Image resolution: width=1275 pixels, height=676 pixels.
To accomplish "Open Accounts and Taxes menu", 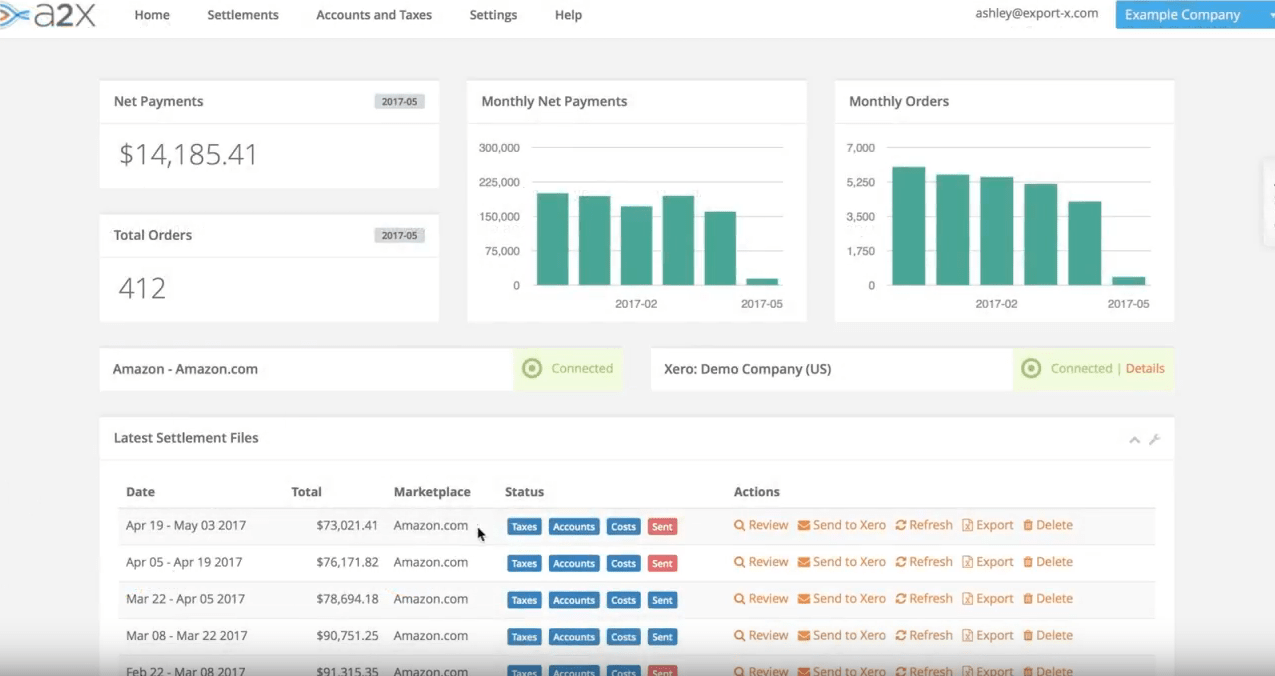I will point(374,15).
